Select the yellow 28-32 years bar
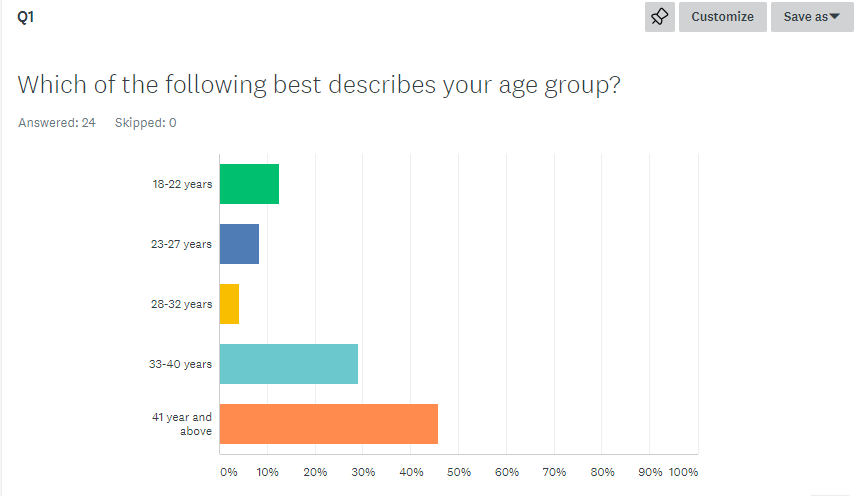The image size is (859, 496). (x=229, y=304)
